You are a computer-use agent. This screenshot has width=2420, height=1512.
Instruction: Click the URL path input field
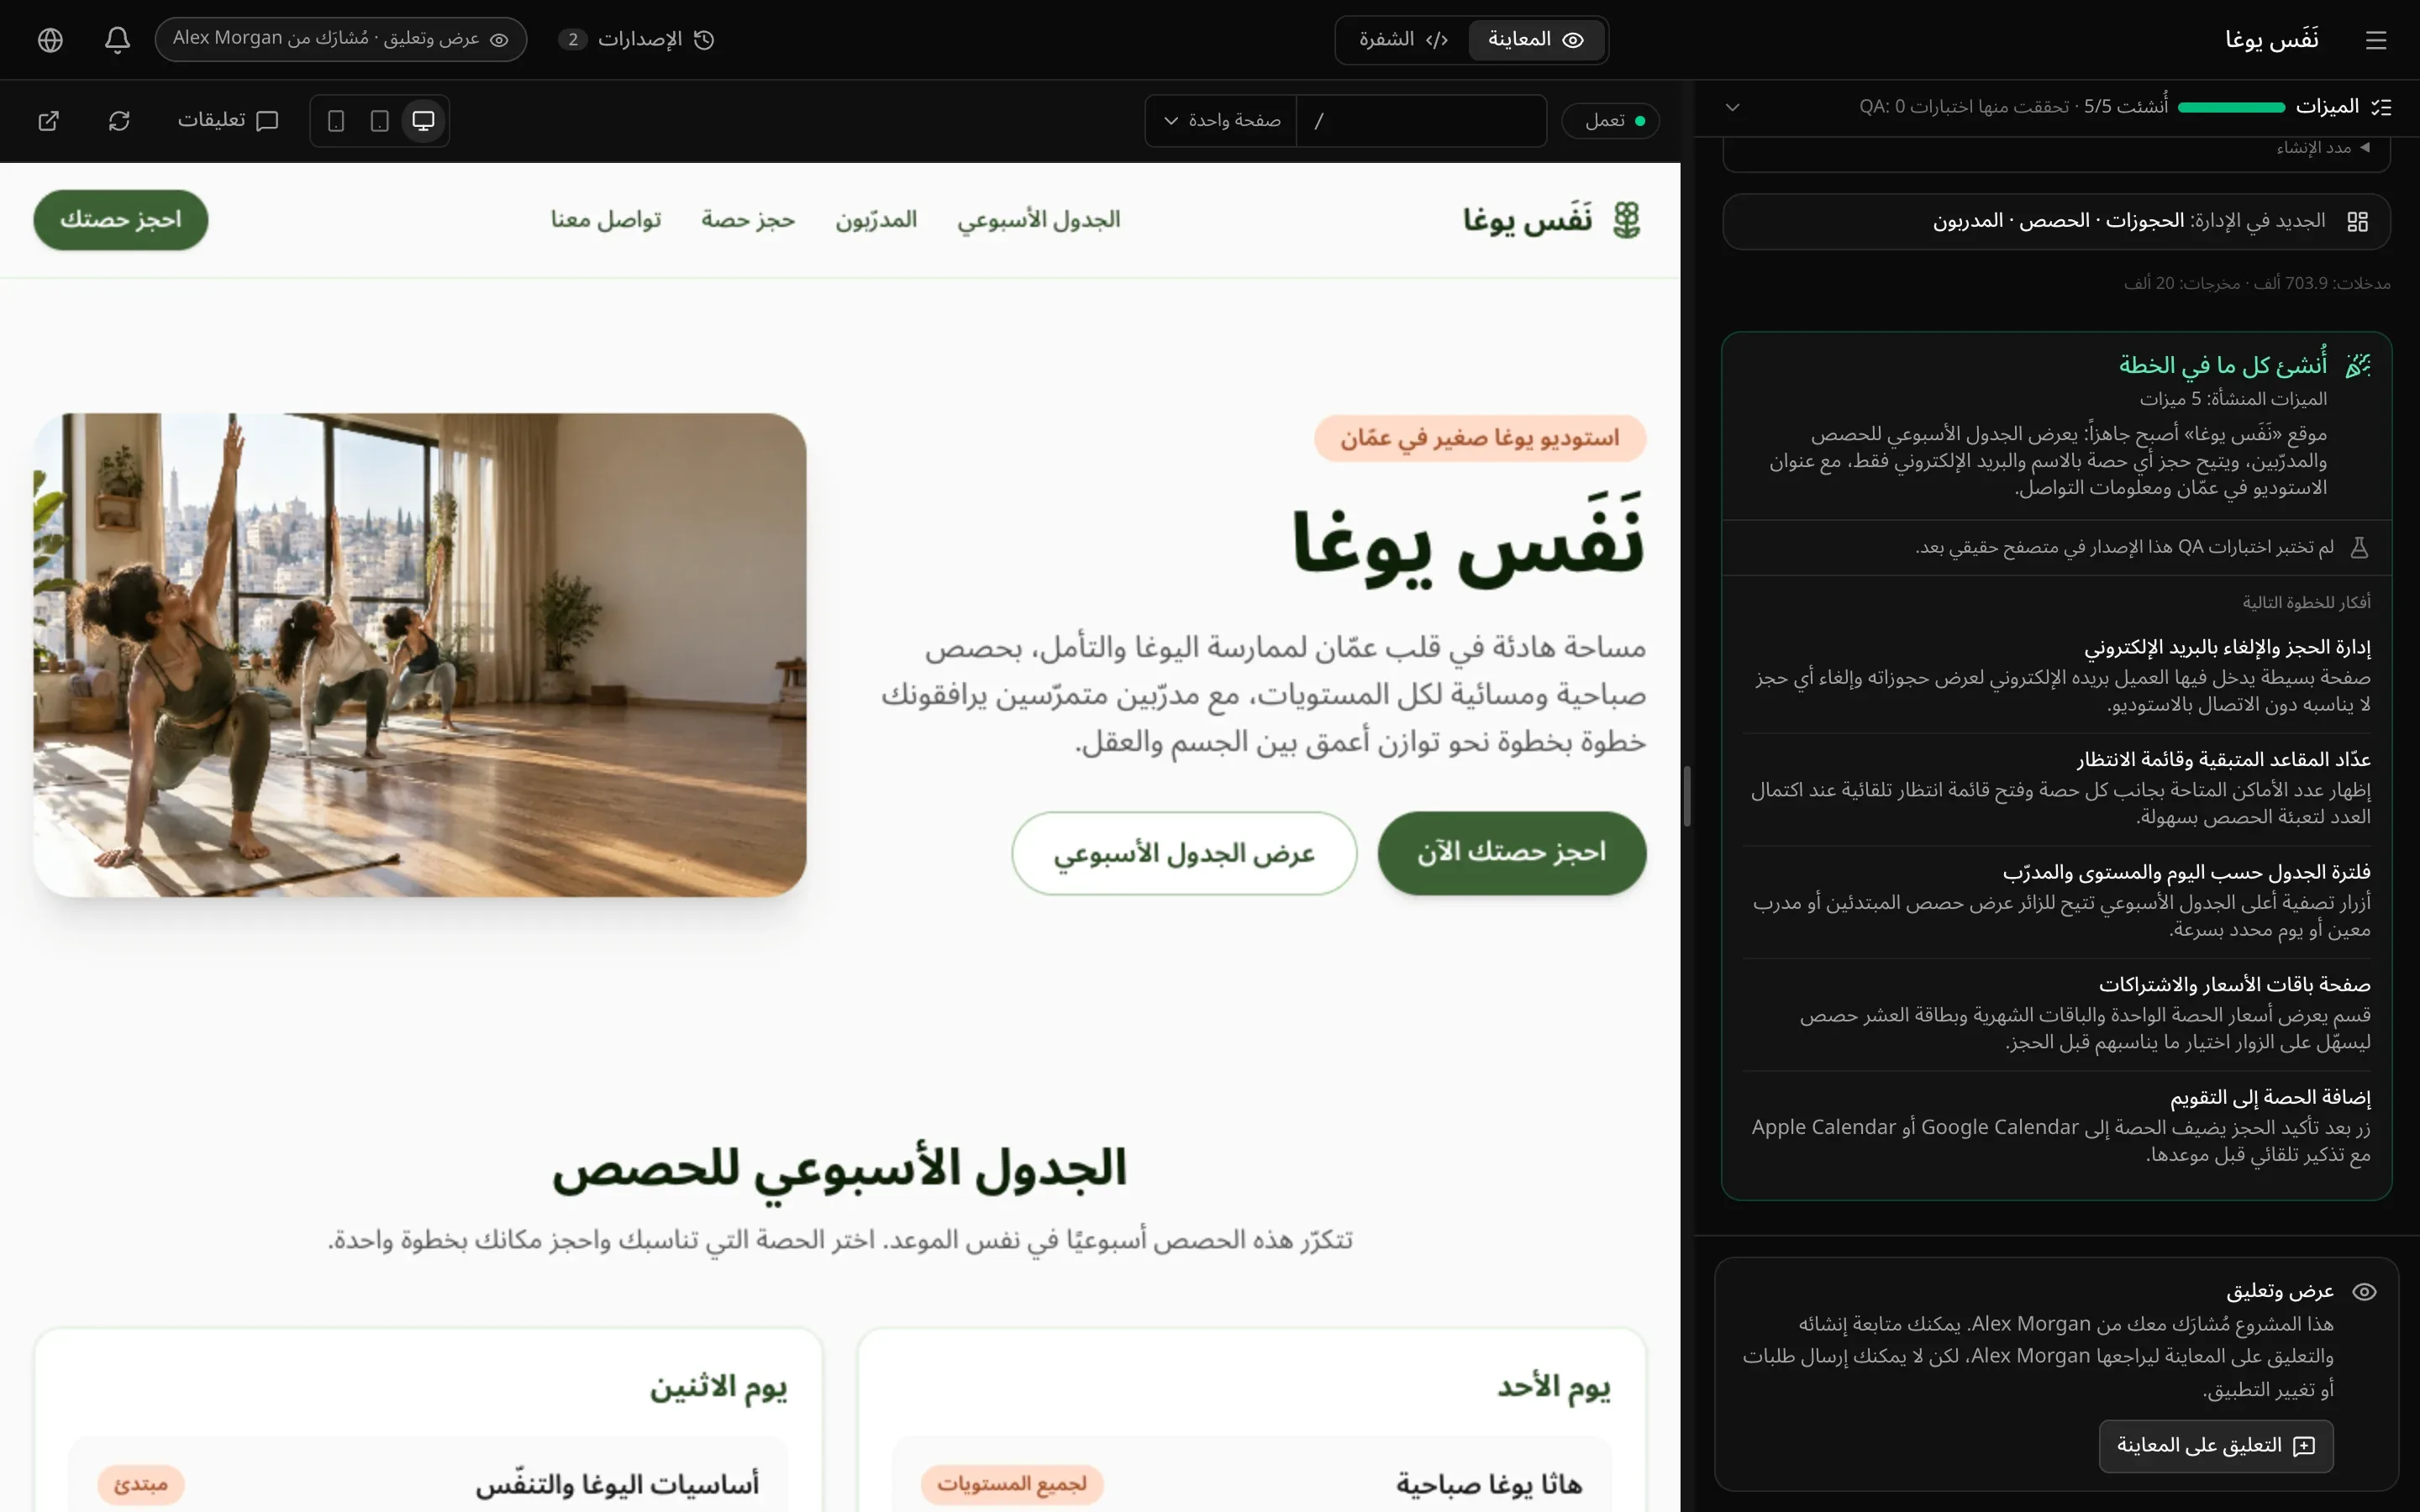pos(1421,121)
